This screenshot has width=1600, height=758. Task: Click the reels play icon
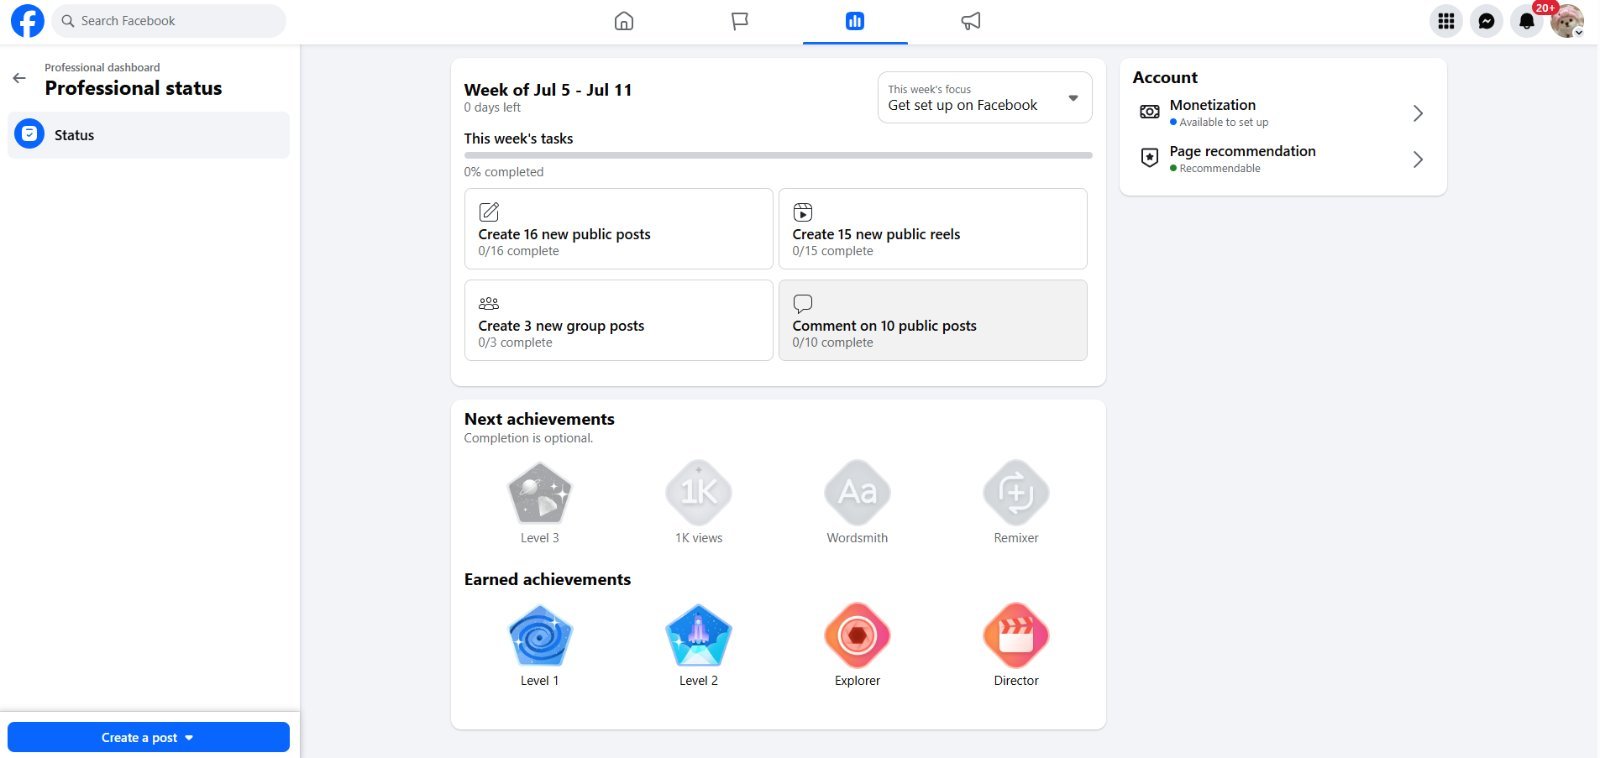point(803,212)
